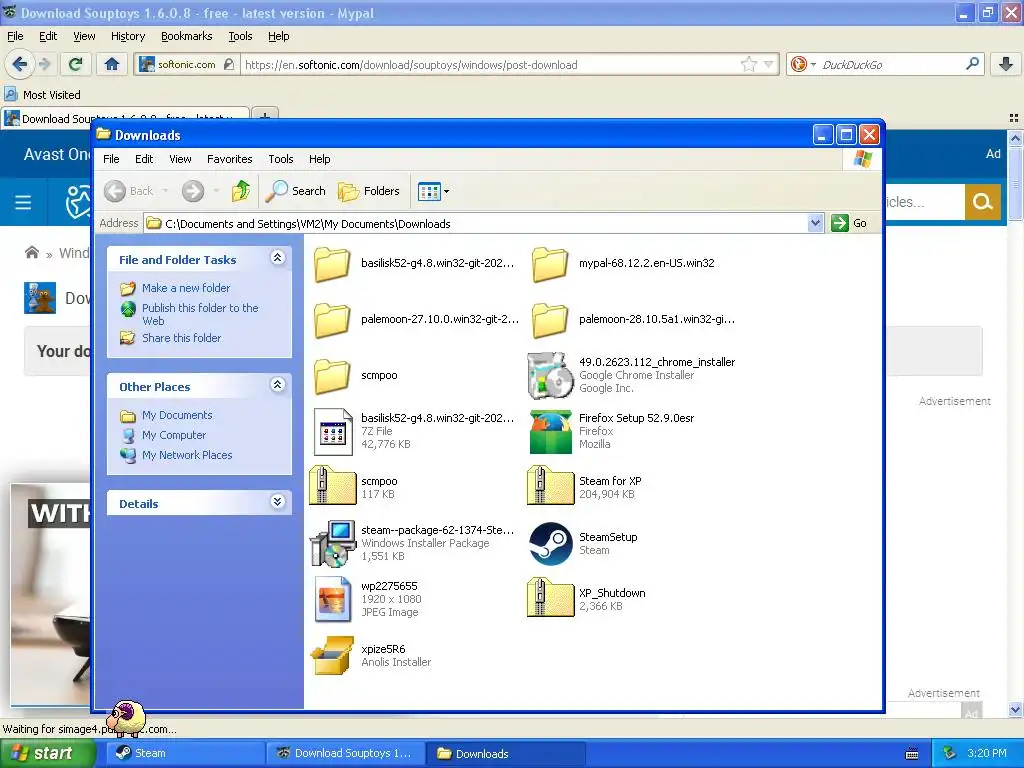Open the Explorer Tools menu
Viewport: 1024px width, 768px height.
tap(281, 159)
